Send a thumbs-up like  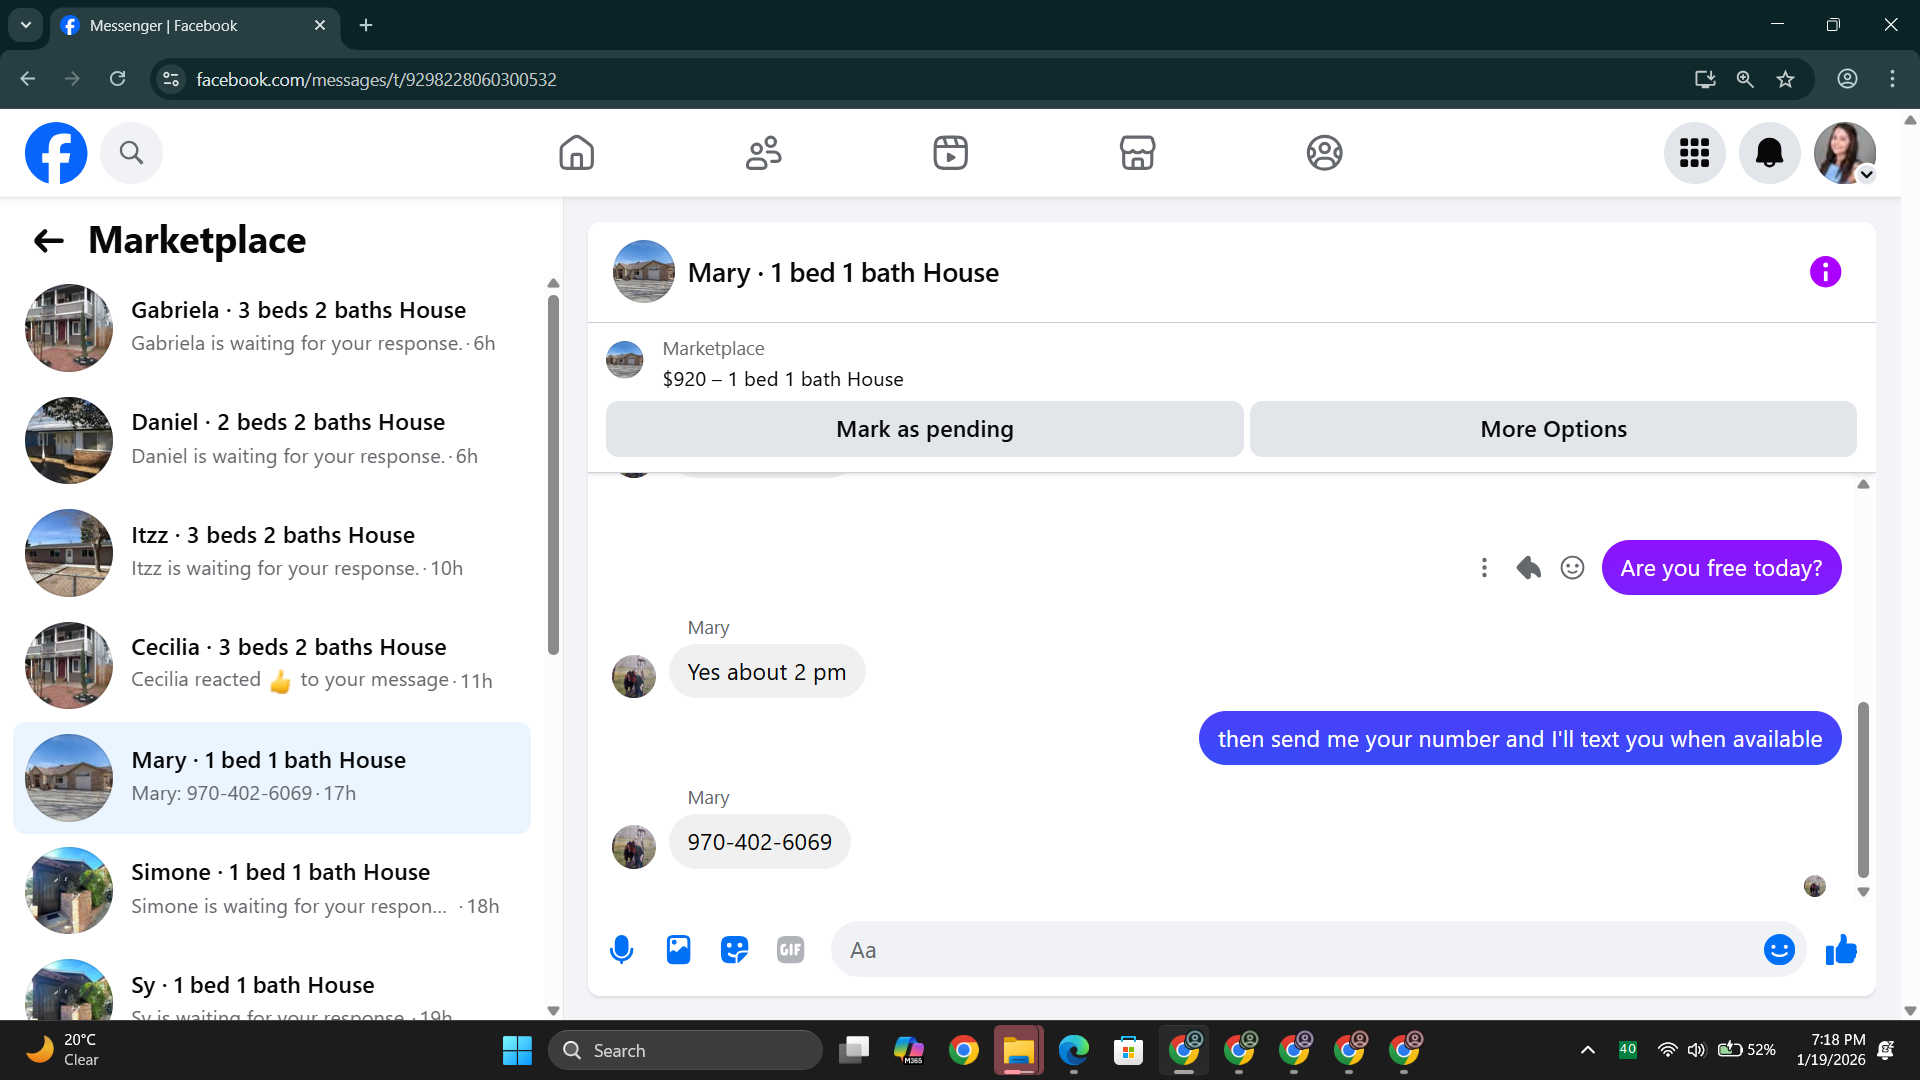point(1840,950)
